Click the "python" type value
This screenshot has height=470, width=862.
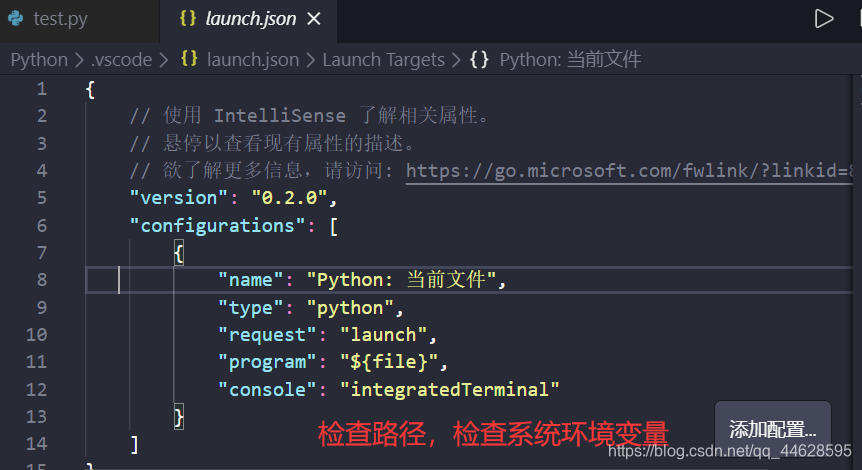(x=350, y=308)
